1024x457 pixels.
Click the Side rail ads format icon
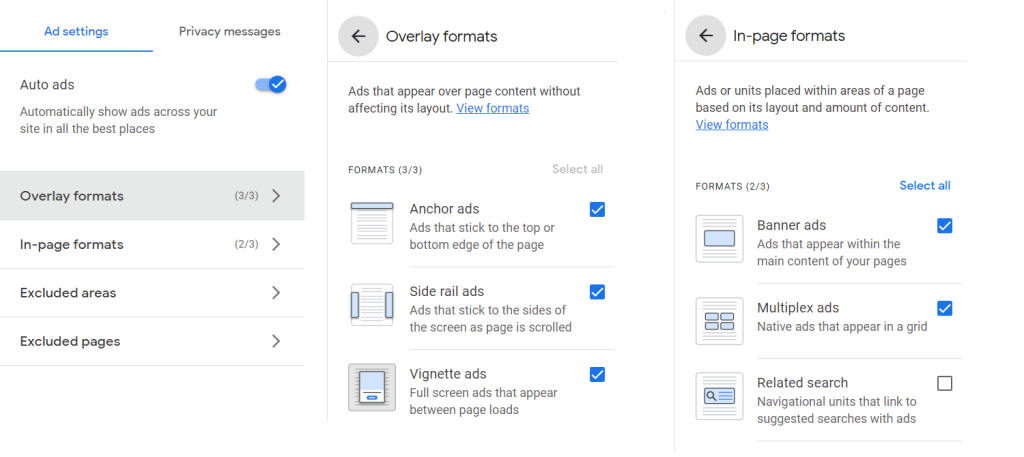pyautogui.click(x=372, y=305)
